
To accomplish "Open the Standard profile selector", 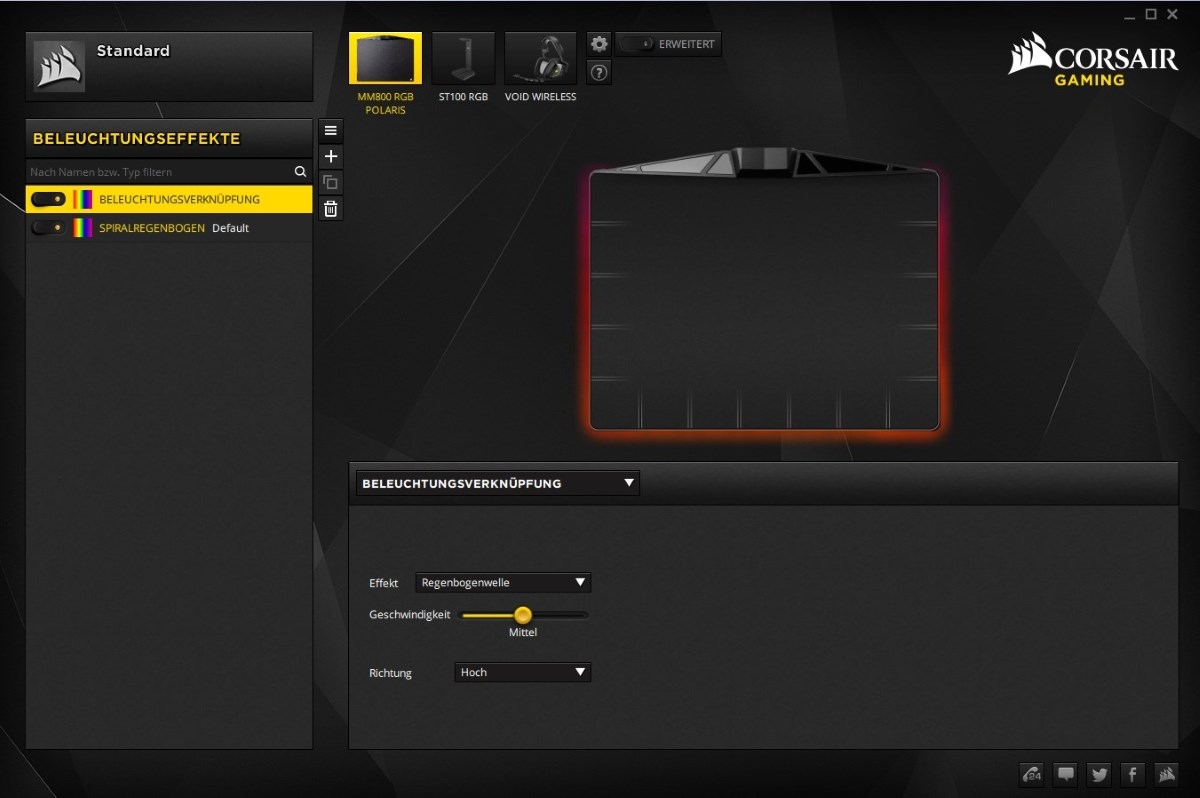I will pyautogui.click(x=169, y=66).
